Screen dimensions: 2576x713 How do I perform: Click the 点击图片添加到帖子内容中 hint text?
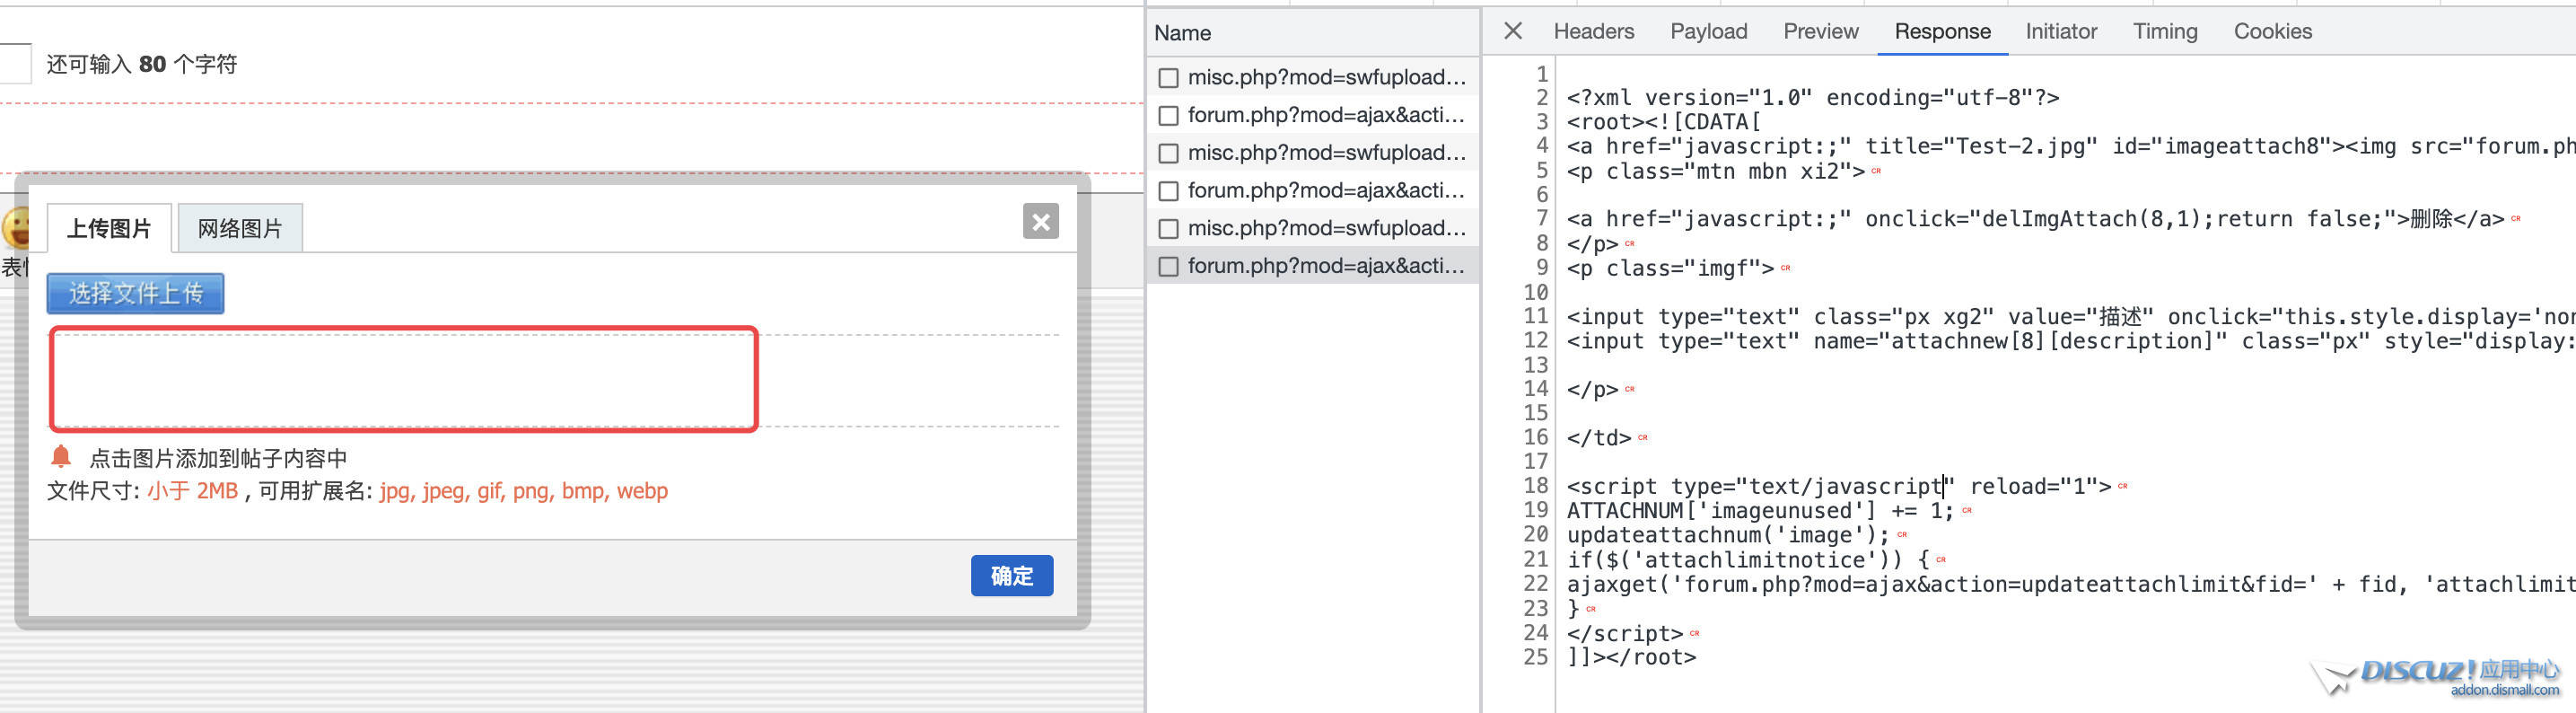218,458
